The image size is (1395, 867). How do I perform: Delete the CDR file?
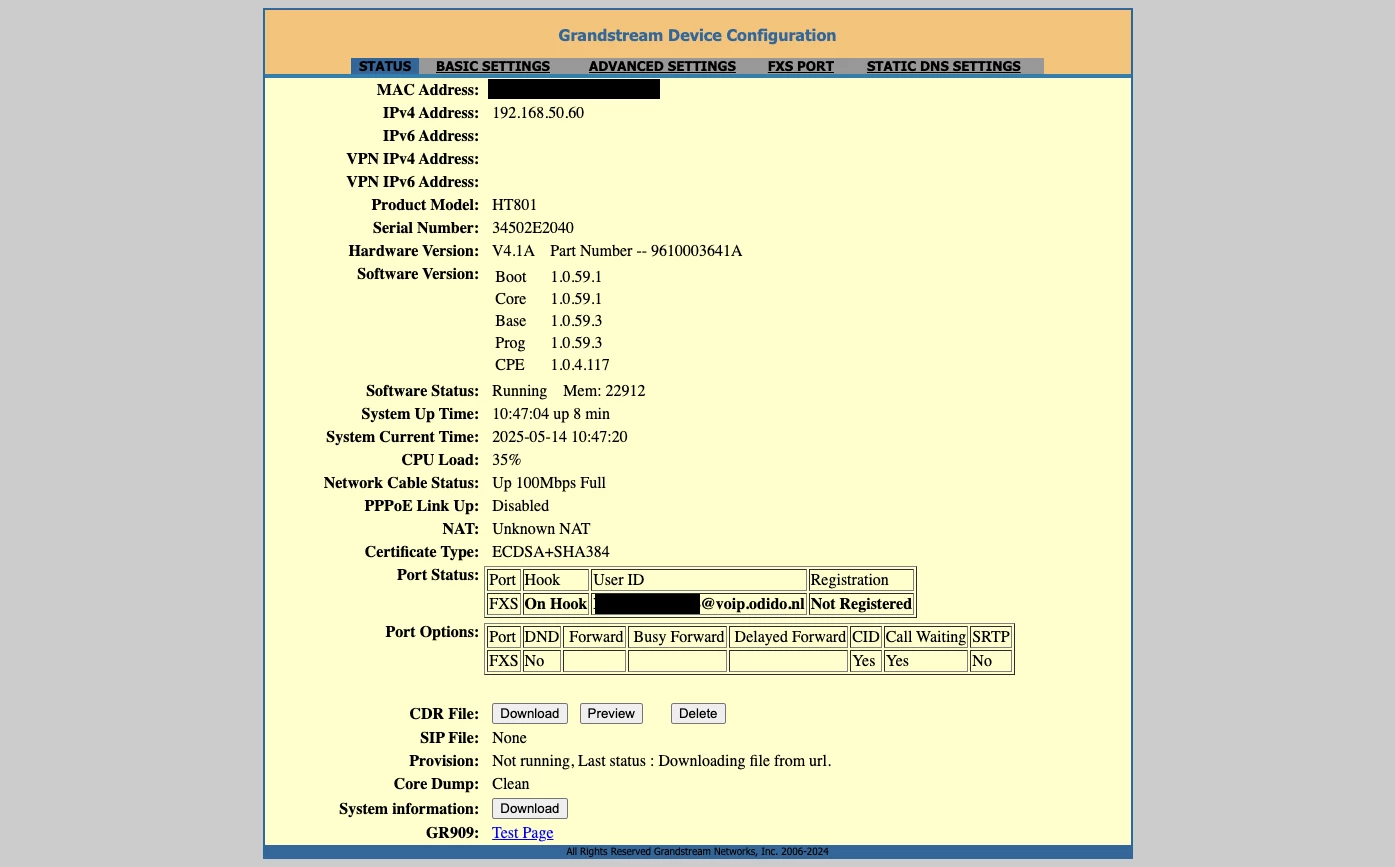pyautogui.click(x=698, y=713)
